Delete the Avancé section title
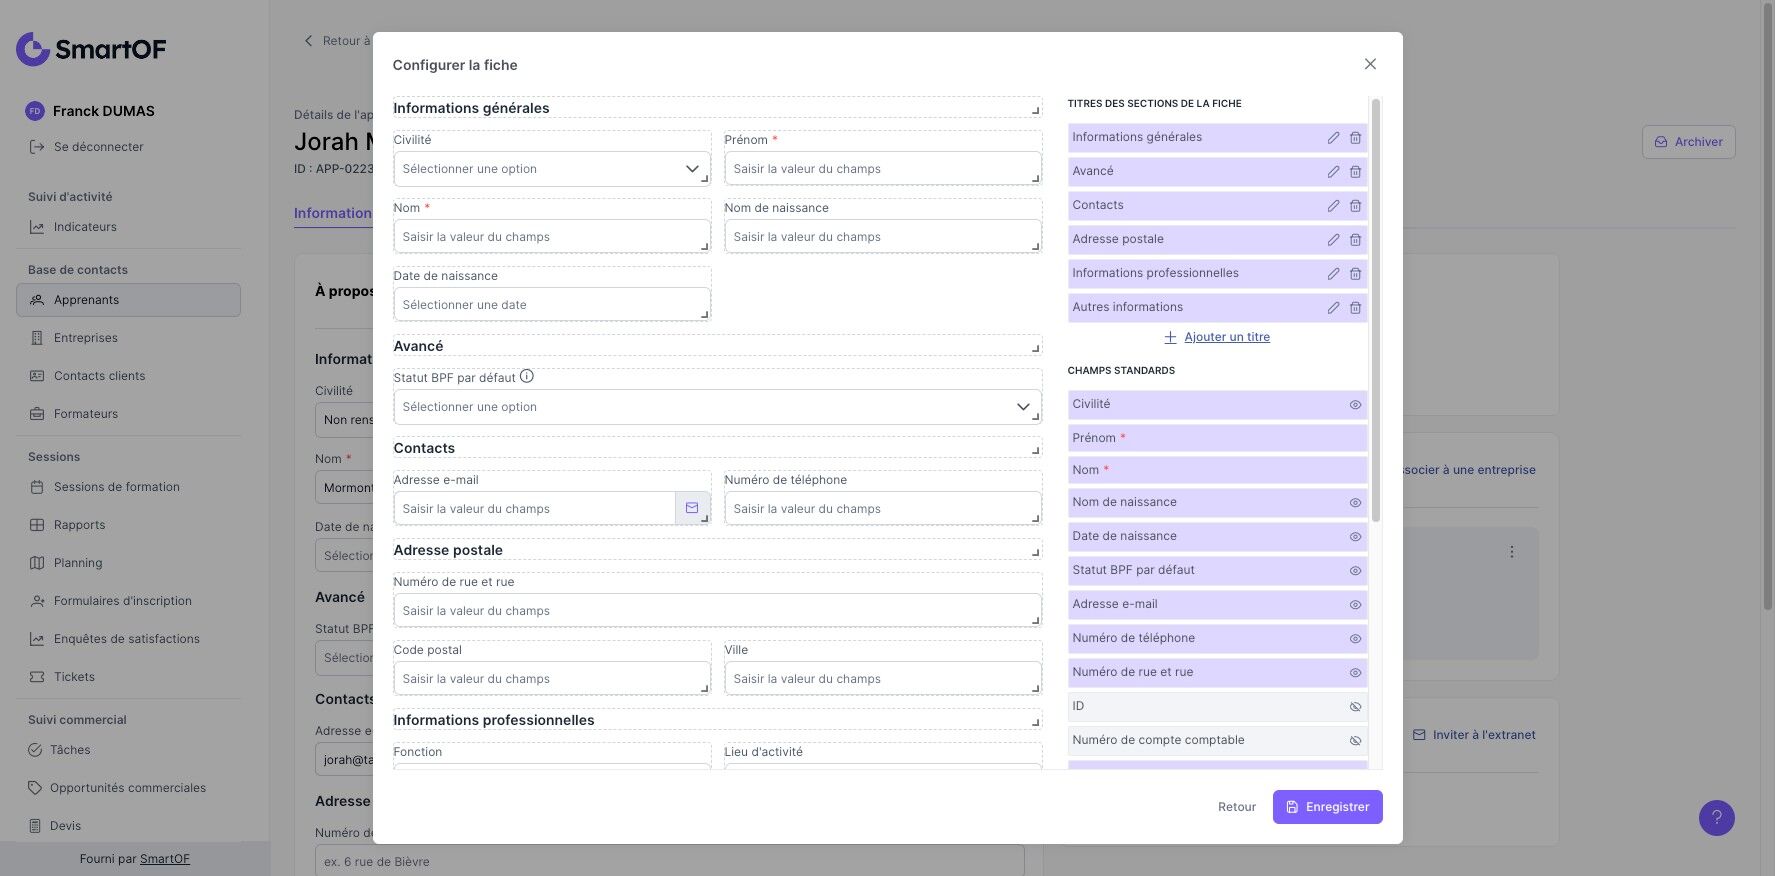 pyautogui.click(x=1355, y=172)
